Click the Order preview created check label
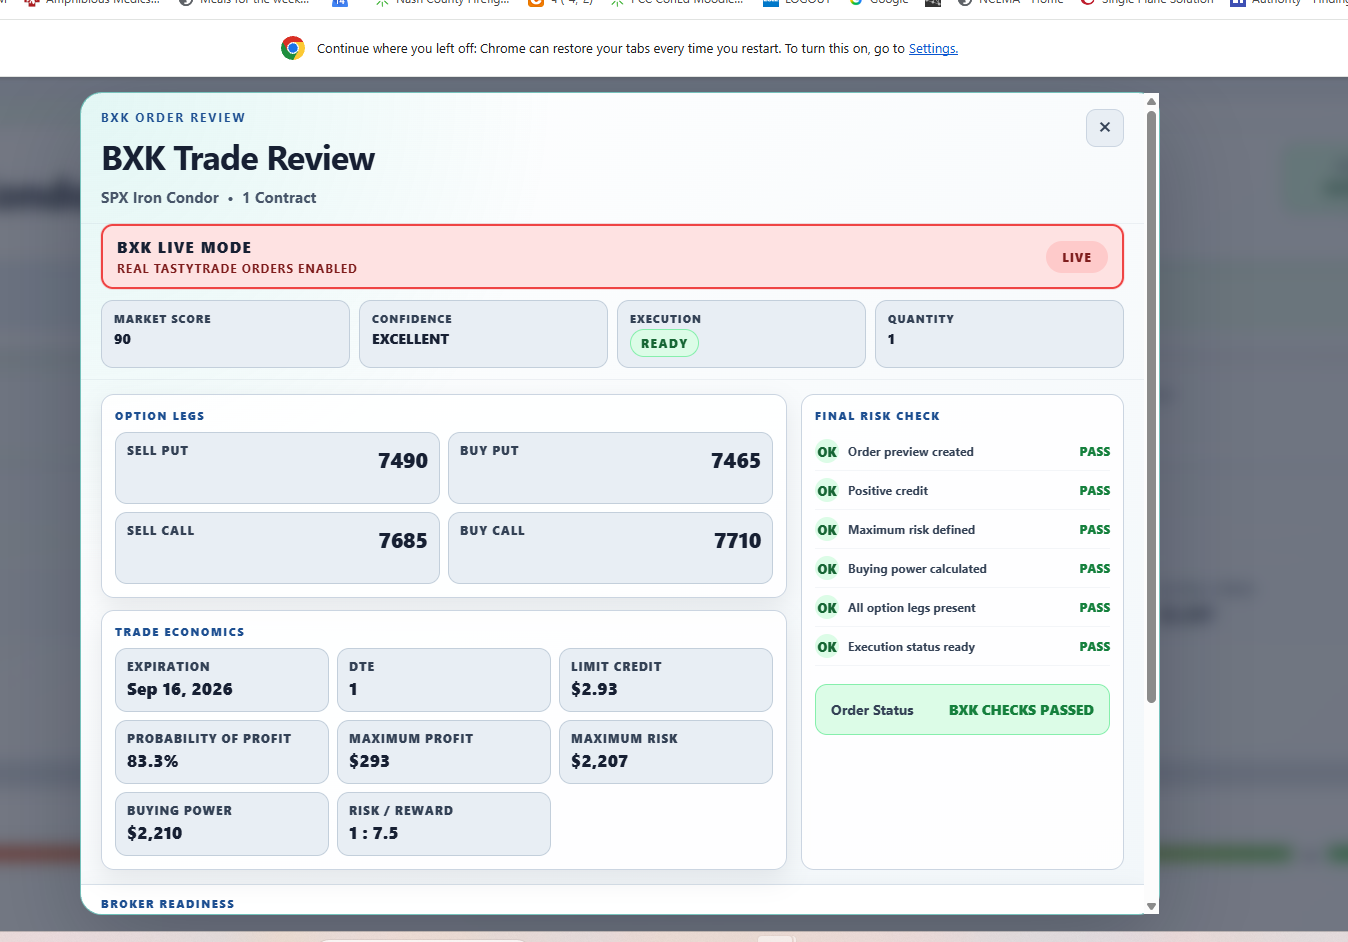This screenshot has height=942, width=1348. click(x=911, y=452)
